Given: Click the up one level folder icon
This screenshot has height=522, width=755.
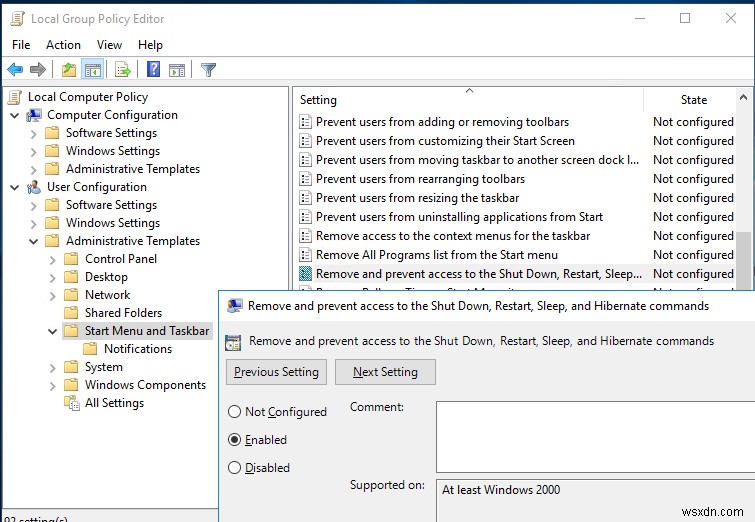Looking at the screenshot, I should point(69,70).
